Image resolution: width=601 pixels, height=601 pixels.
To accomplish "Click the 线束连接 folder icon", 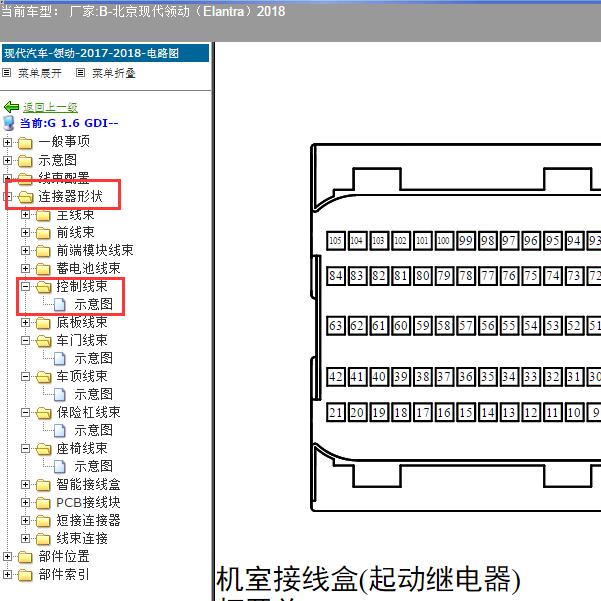I will pyautogui.click(x=43, y=539).
